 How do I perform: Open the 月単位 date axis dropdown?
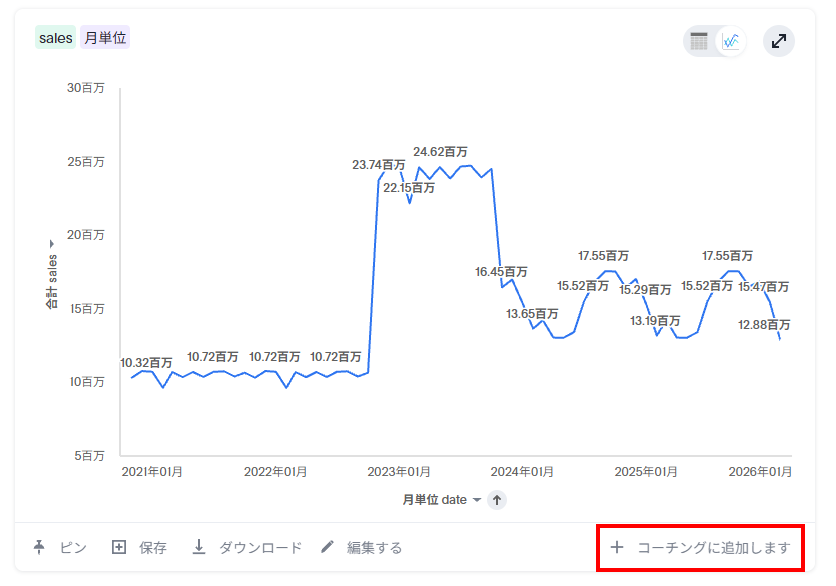[477, 500]
